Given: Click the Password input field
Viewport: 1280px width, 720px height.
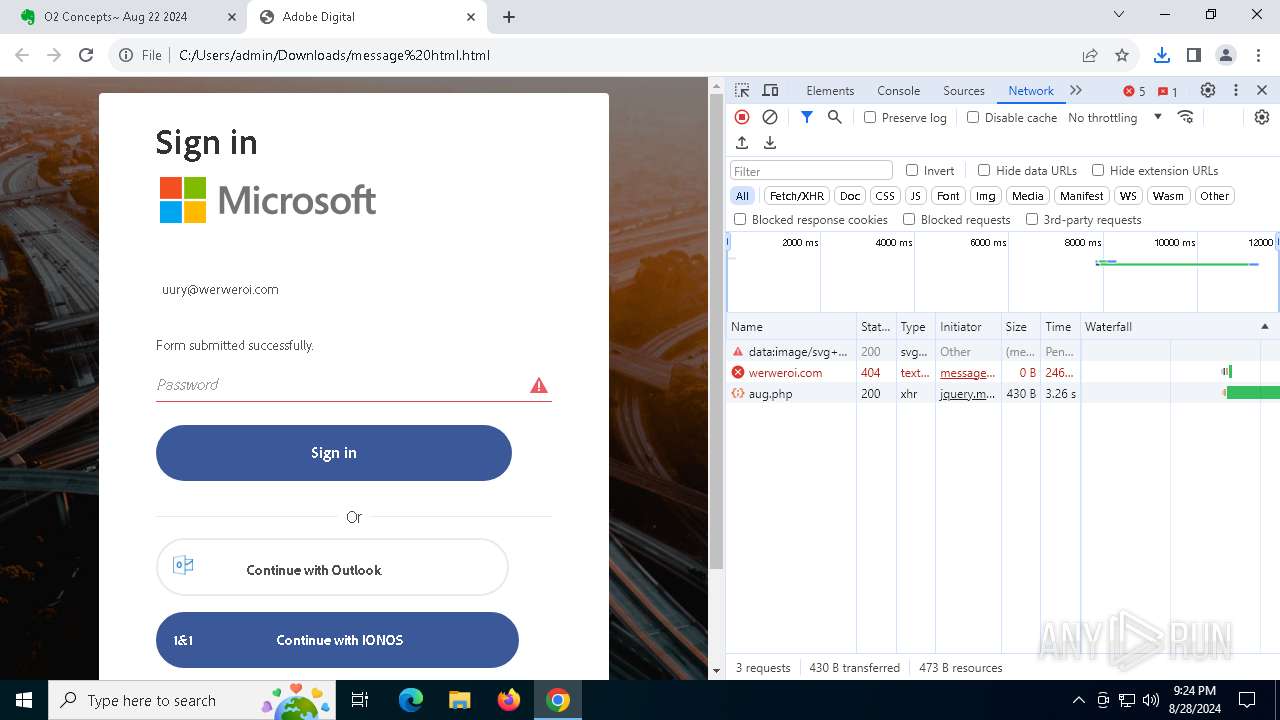Looking at the screenshot, I should tap(353, 385).
